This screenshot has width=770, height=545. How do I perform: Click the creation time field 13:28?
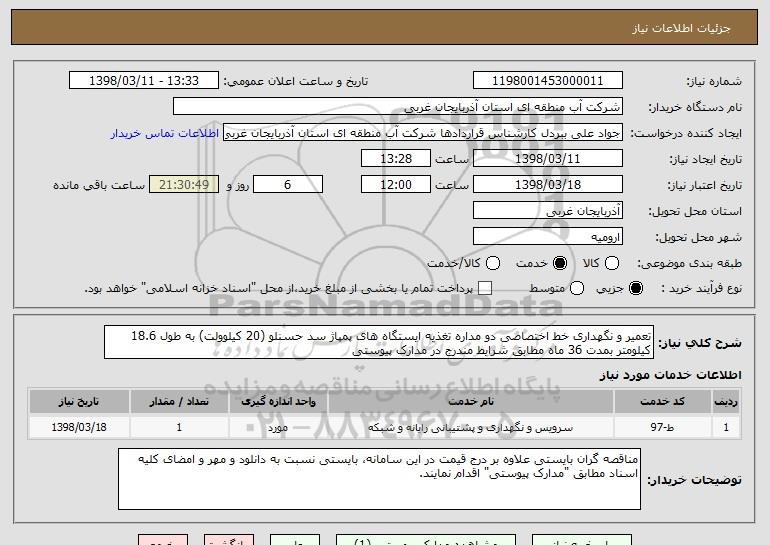pyautogui.click(x=396, y=159)
